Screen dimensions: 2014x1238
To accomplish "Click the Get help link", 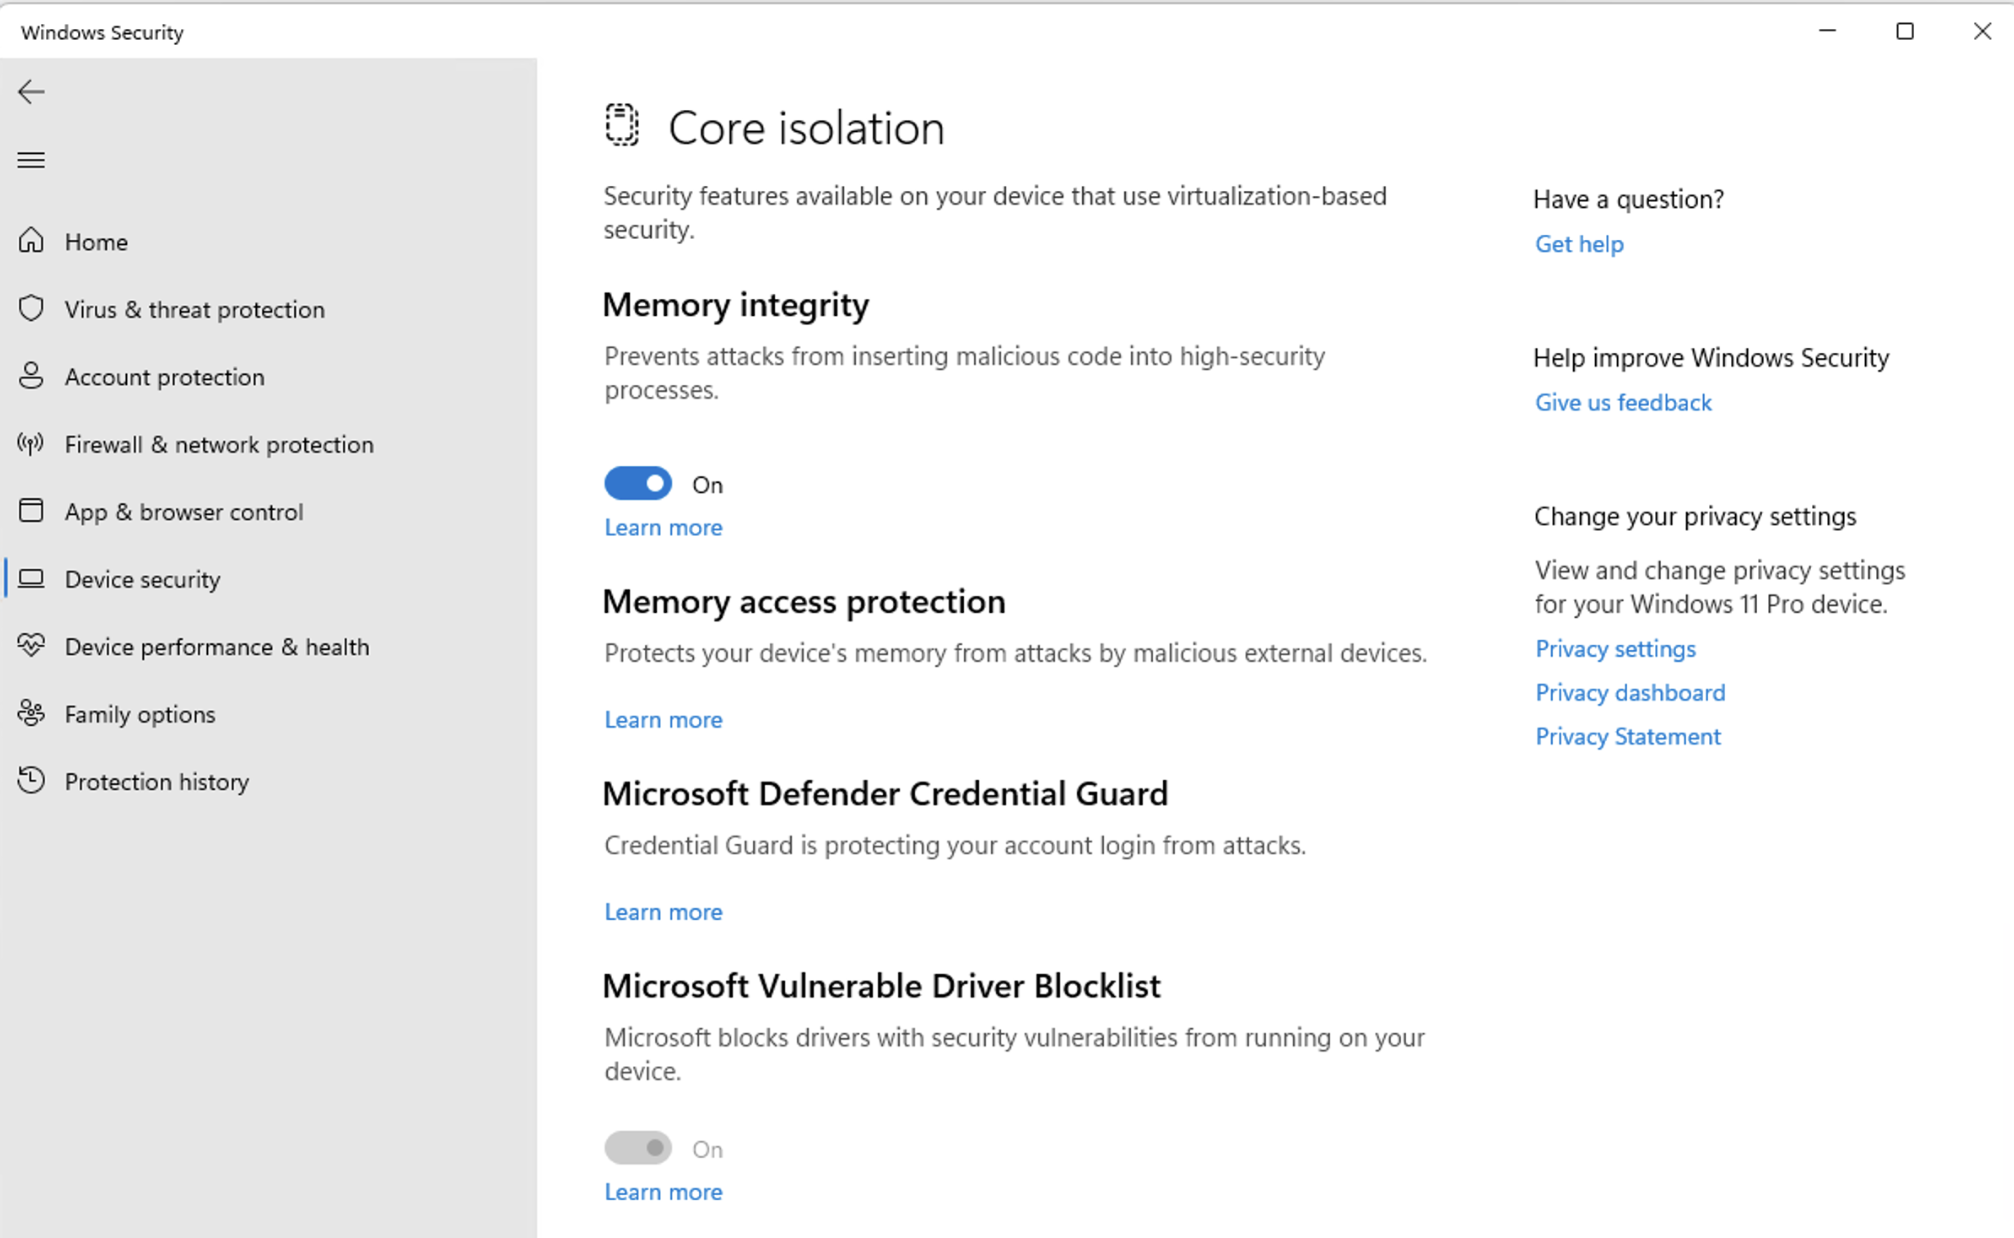I will point(1578,243).
